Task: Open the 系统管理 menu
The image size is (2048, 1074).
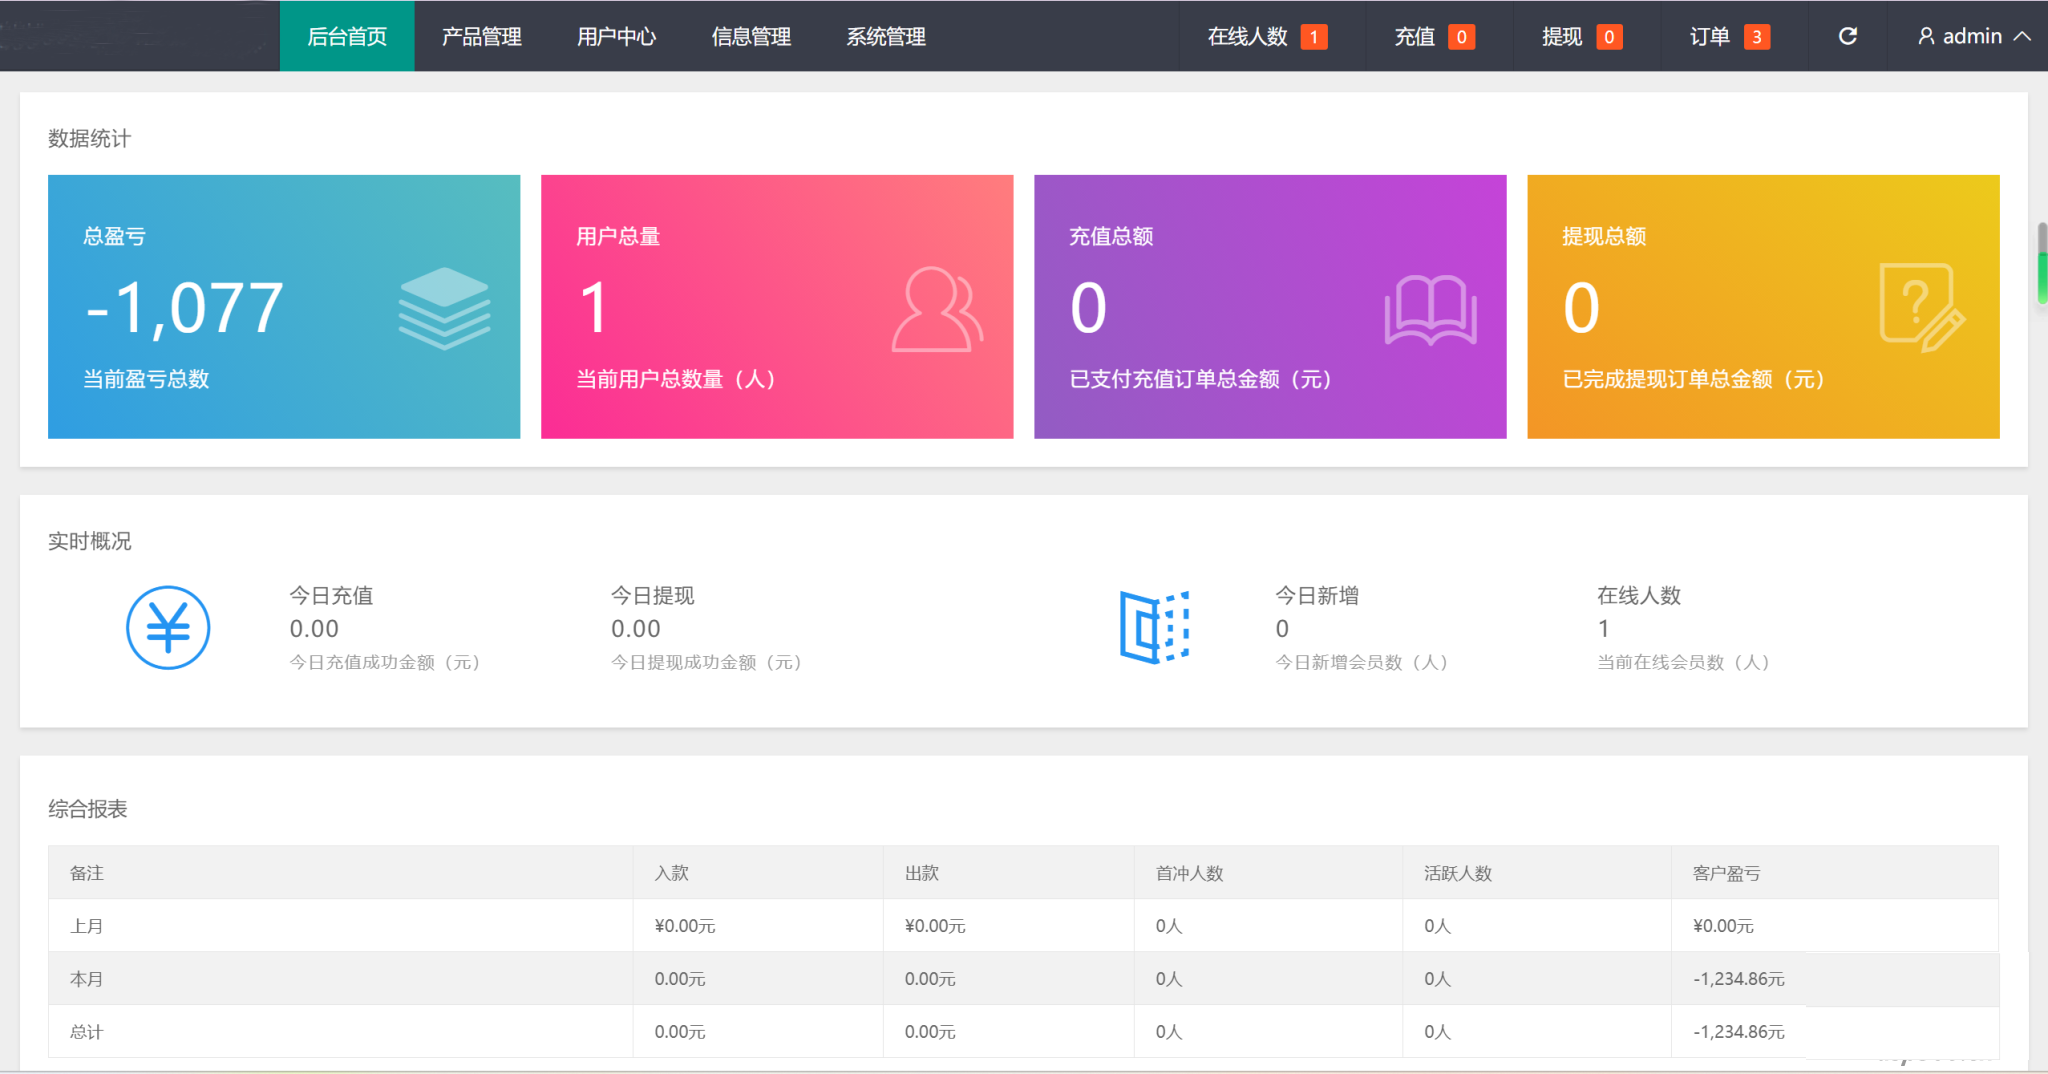Action: pyautogui.click(x=886, y=36)
